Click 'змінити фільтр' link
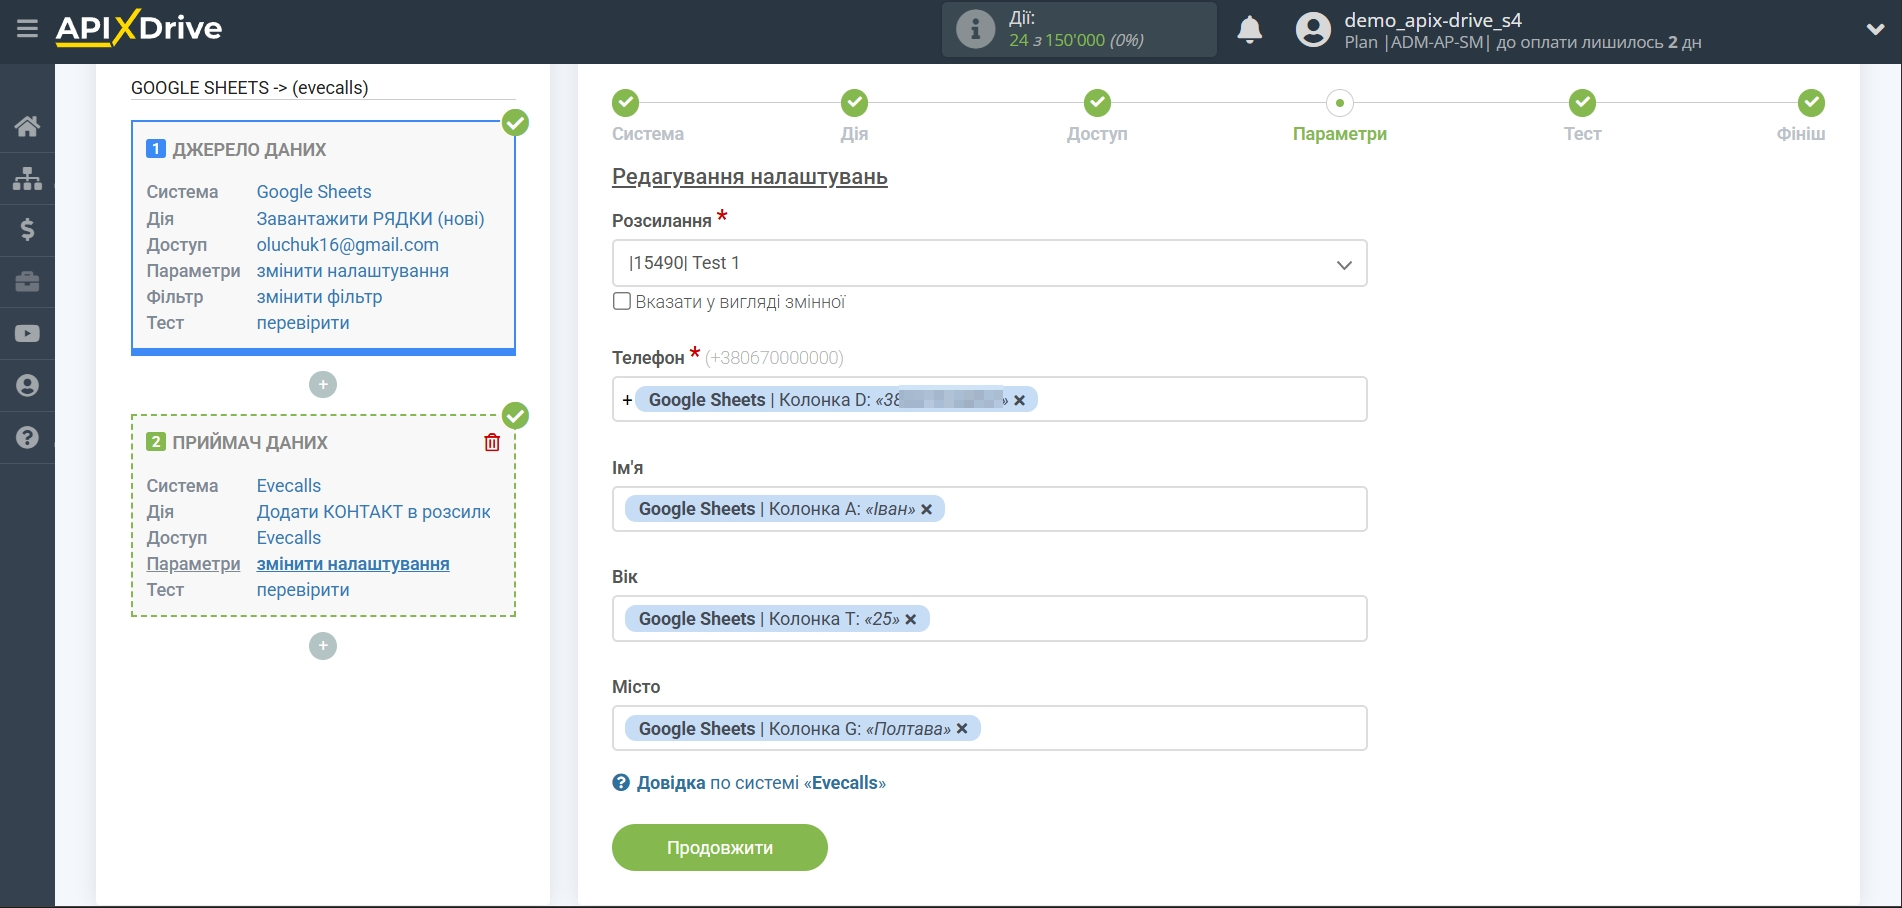Image resolution: width=1902 pixels, height=908 pixels. (320, 297)
